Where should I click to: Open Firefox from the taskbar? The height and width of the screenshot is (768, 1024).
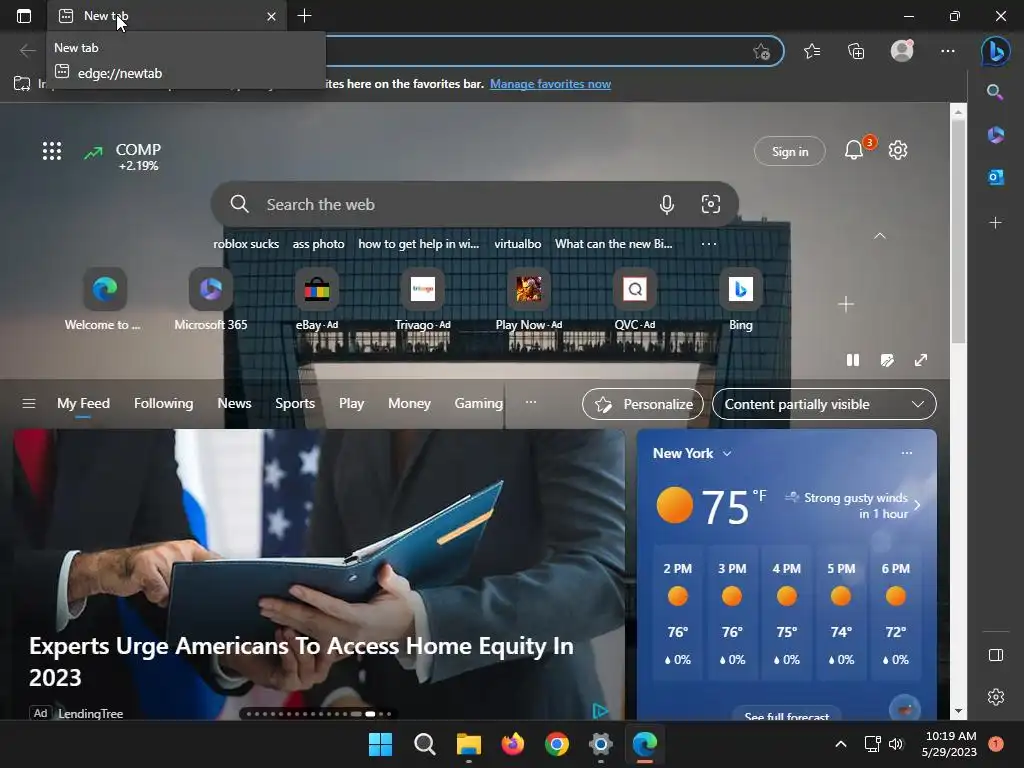[x=513, y=744]
